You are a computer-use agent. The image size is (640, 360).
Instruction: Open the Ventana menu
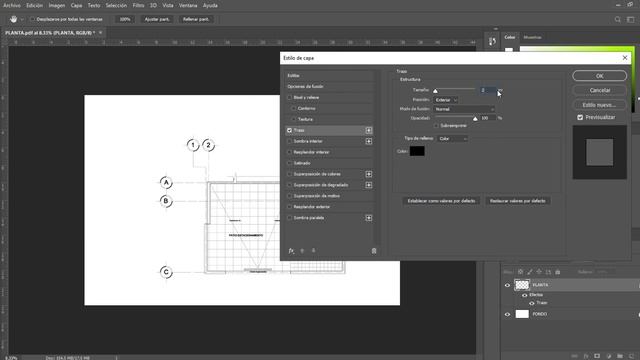tap(188, 5)
